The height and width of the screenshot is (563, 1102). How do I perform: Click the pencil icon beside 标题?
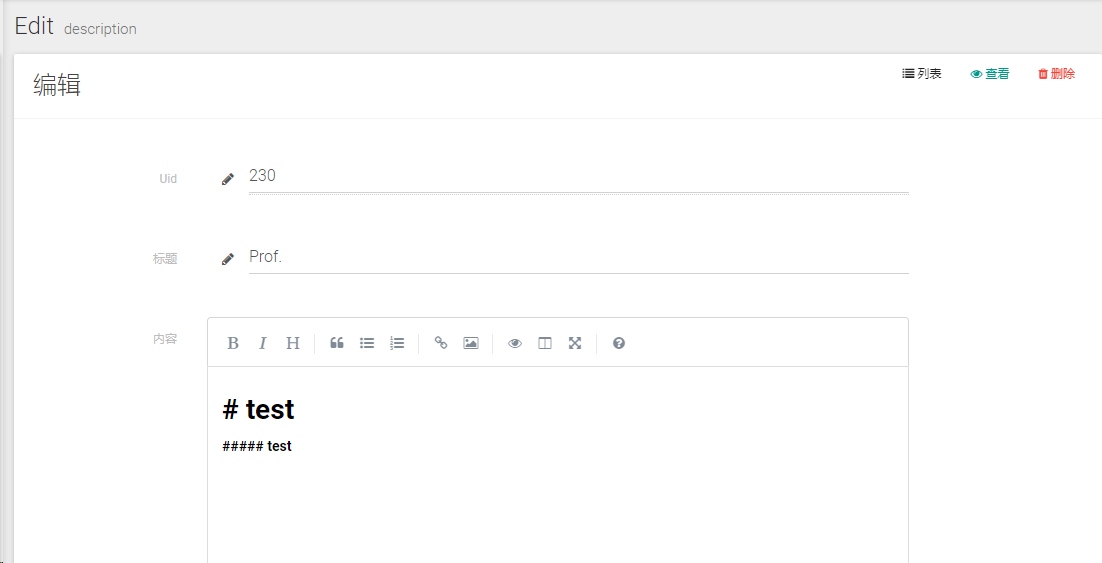[x=228, y=259]
